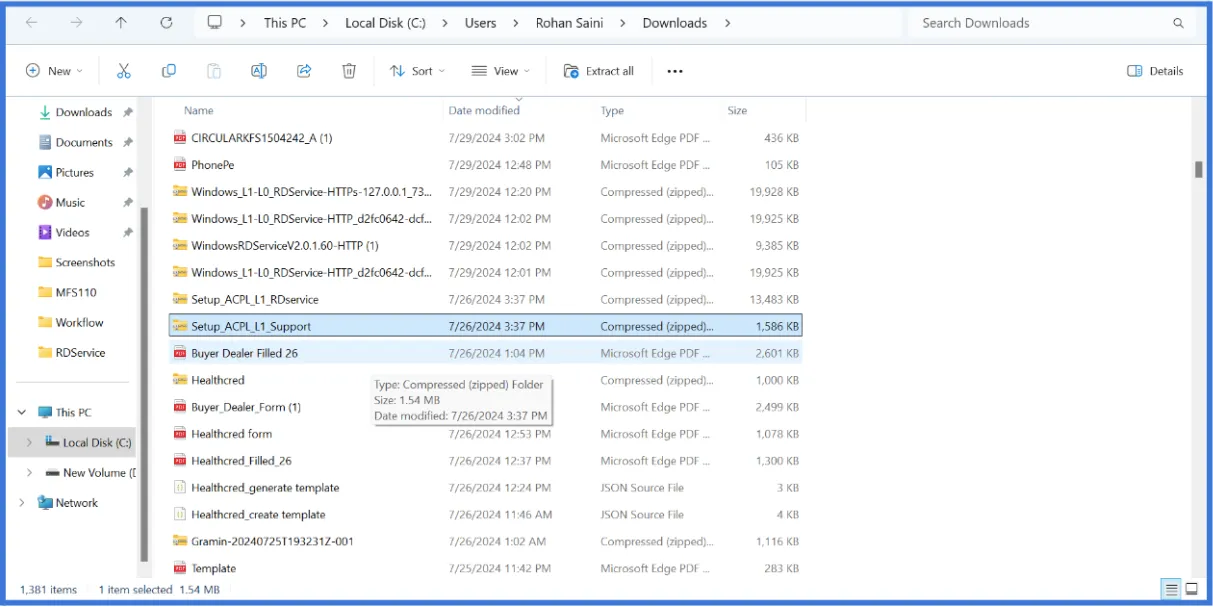Toggle the Details pane button

(1155, 71)
